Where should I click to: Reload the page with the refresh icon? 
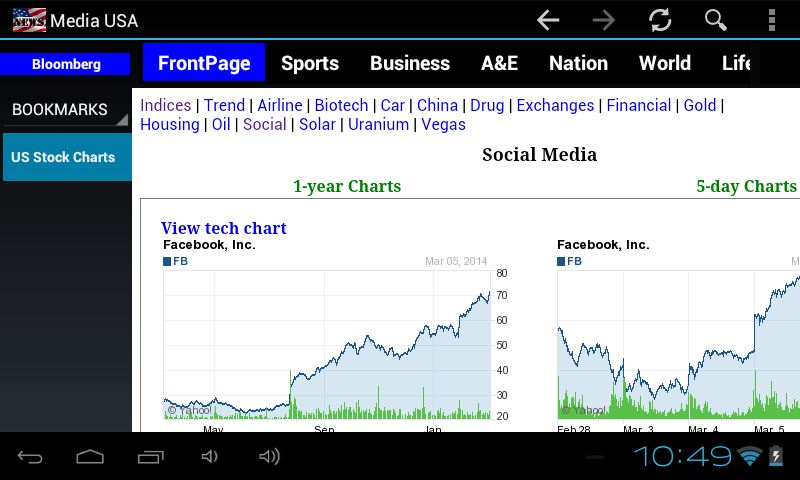coord(659,20)
